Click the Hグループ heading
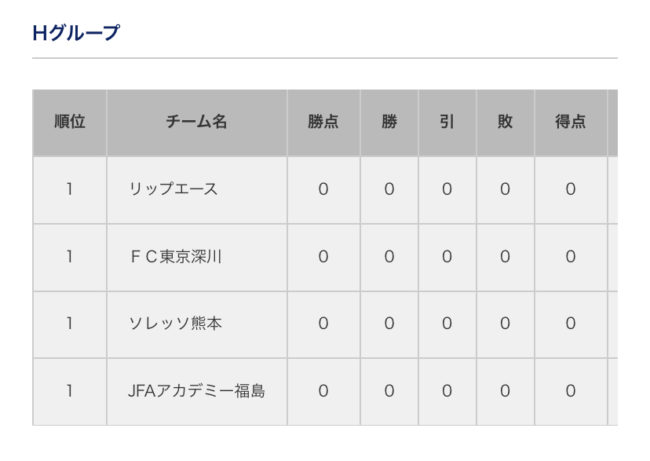The height and width of the screenshot is (461, 650). tap(76, 33)
